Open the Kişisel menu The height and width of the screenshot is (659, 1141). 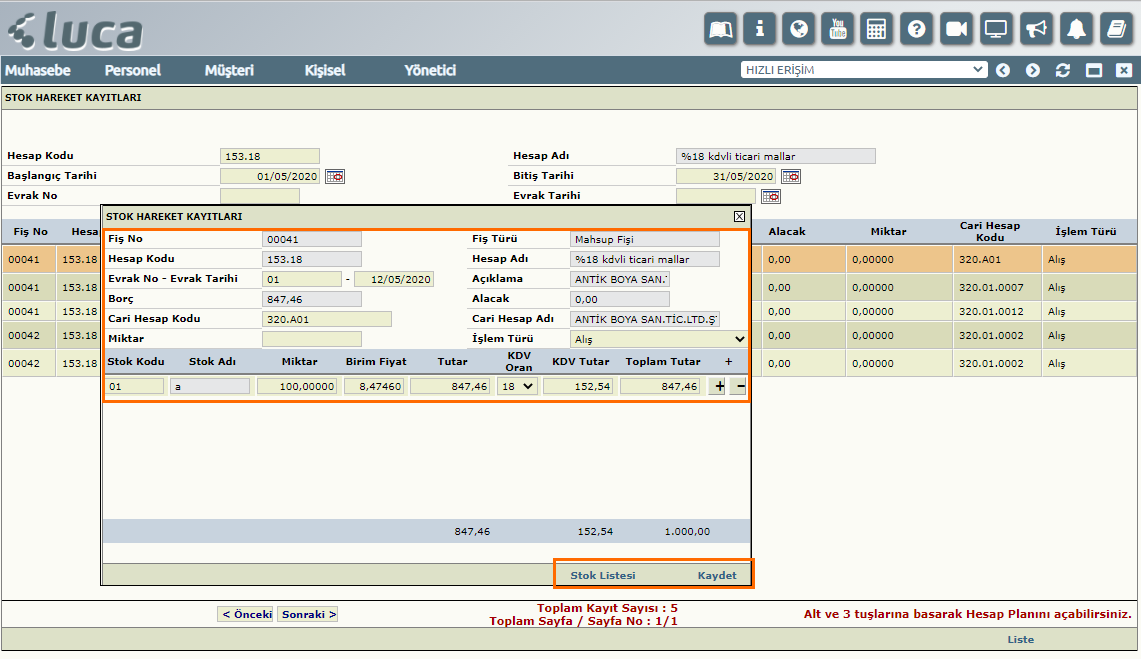click(325, 71)
